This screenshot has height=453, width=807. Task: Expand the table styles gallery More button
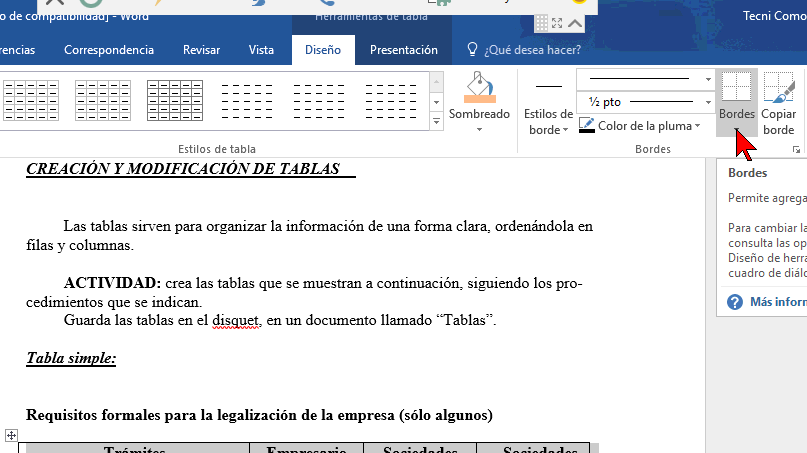[436, 122]
